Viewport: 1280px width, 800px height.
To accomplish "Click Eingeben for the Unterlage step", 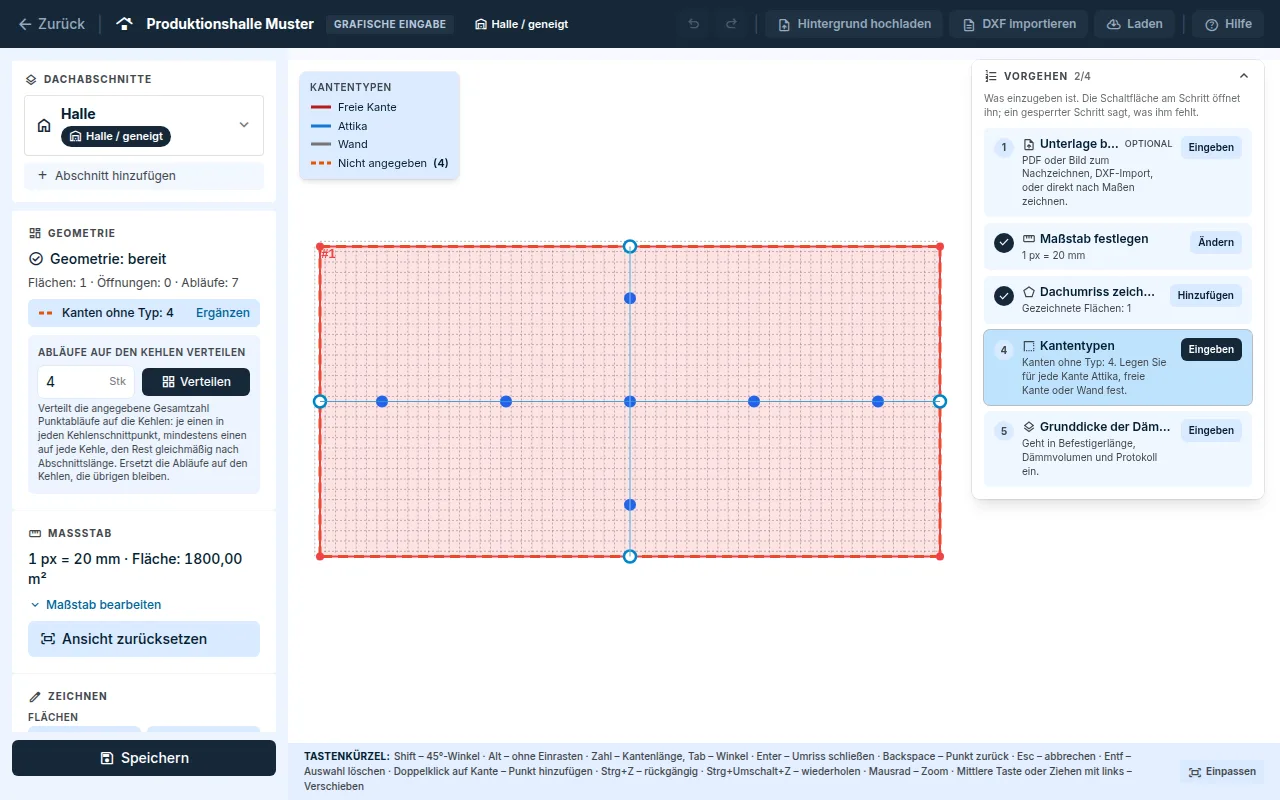I will pos(1211,147).
